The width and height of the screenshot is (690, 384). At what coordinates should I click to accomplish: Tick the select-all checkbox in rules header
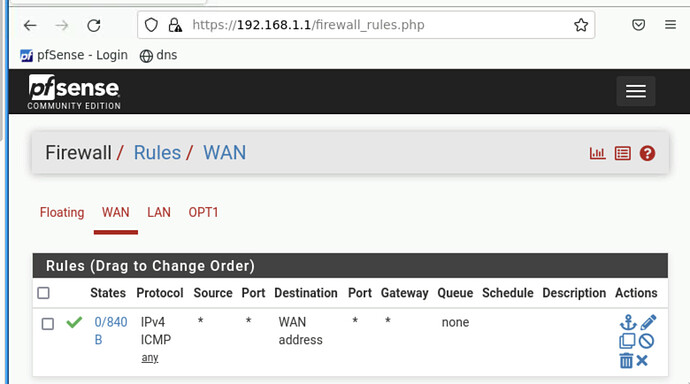(x=43, y=293)
